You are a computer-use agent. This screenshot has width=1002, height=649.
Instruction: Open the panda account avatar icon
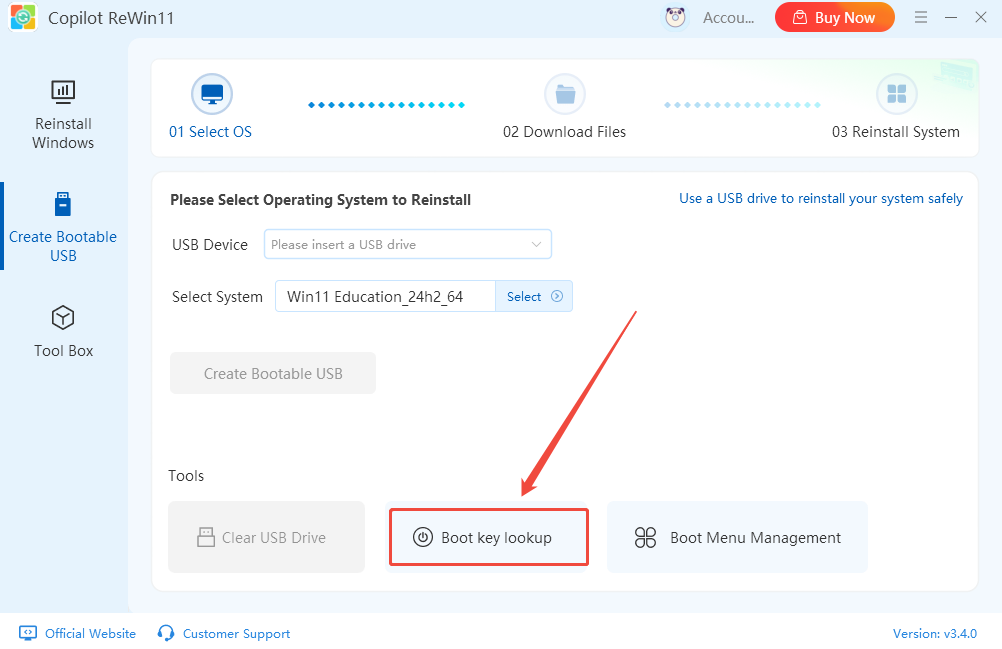point(676,17)
